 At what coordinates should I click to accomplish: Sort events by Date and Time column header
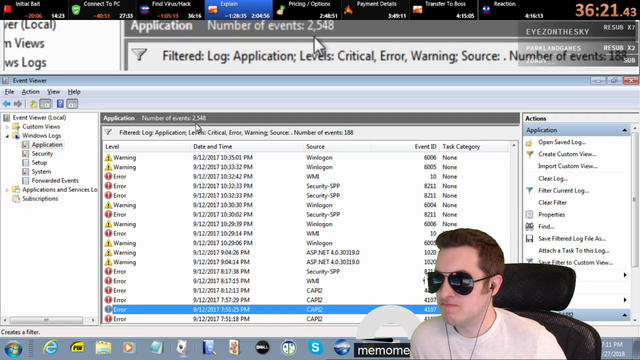[x=247, y=147]
